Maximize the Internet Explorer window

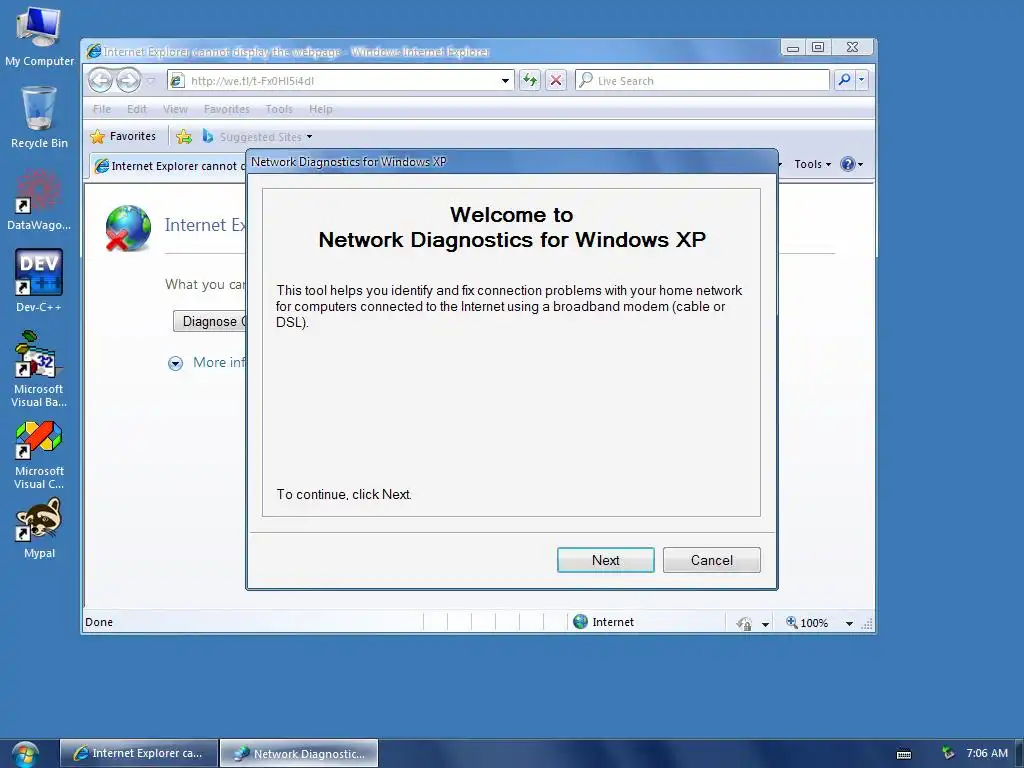pos(818,47)
